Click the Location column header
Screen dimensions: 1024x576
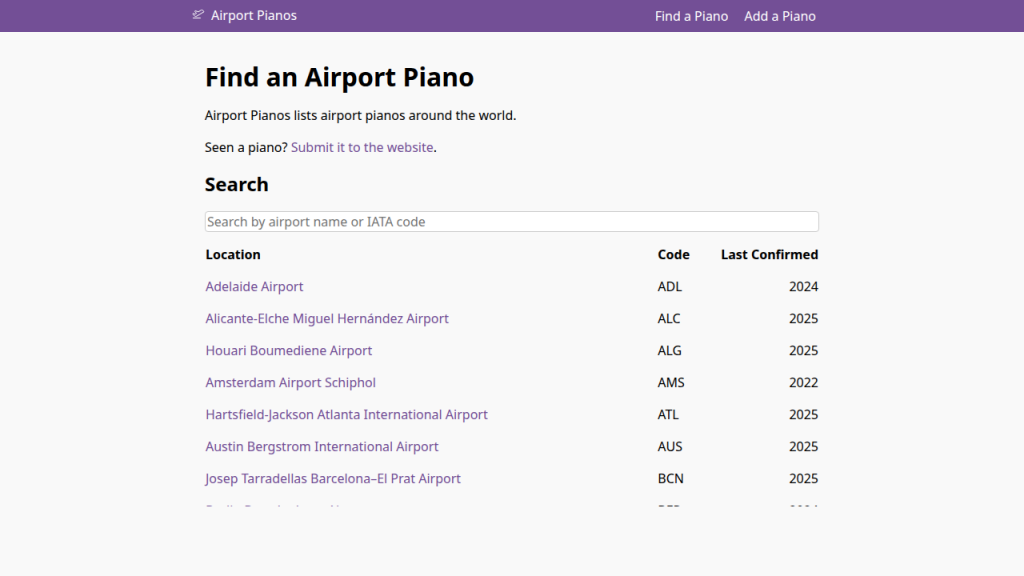(x=233, y=254)
